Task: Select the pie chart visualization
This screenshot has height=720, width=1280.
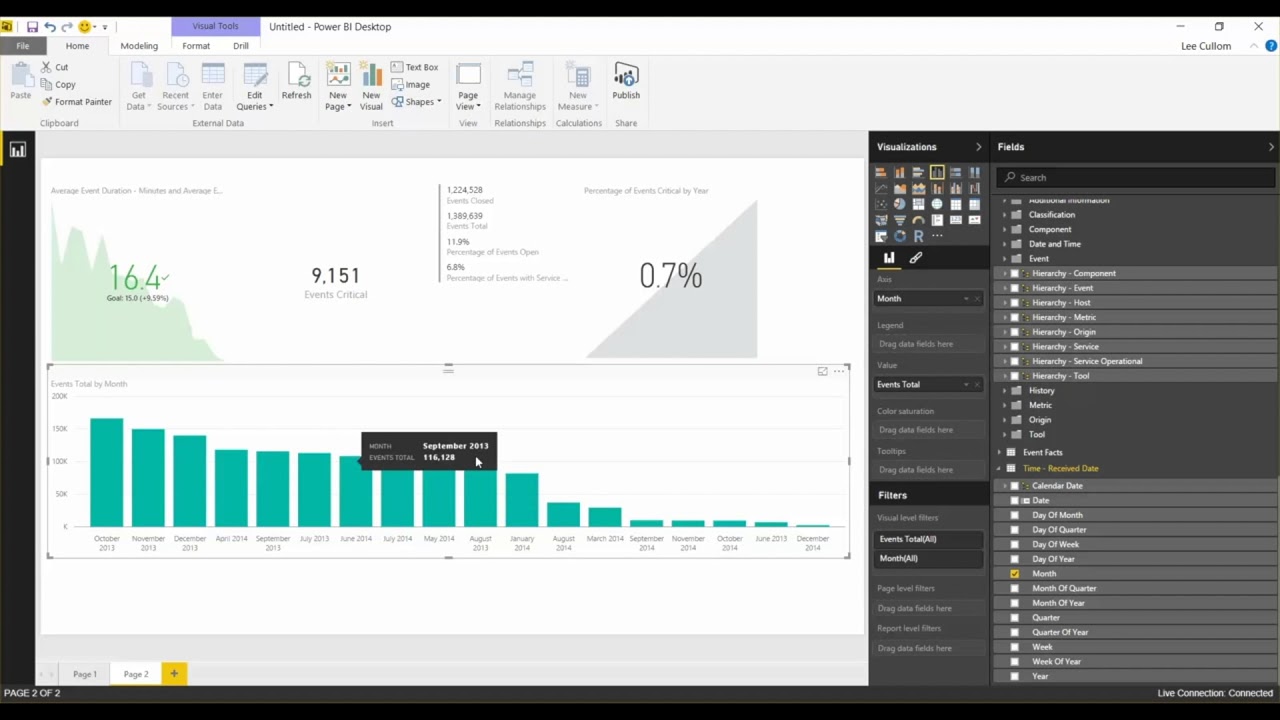Action: click(x=900, y=204)
